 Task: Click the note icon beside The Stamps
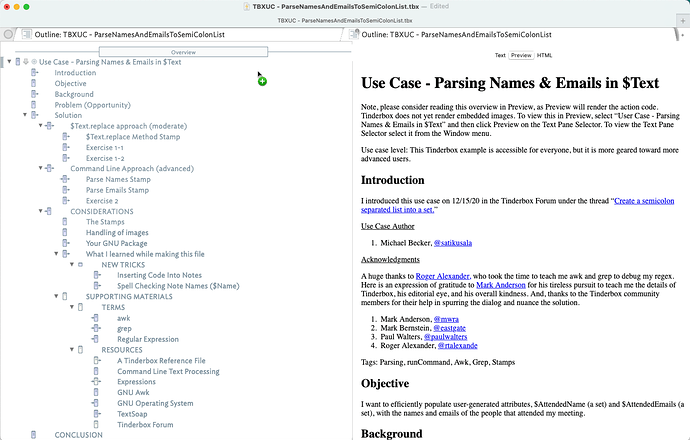tap(65, 222)
